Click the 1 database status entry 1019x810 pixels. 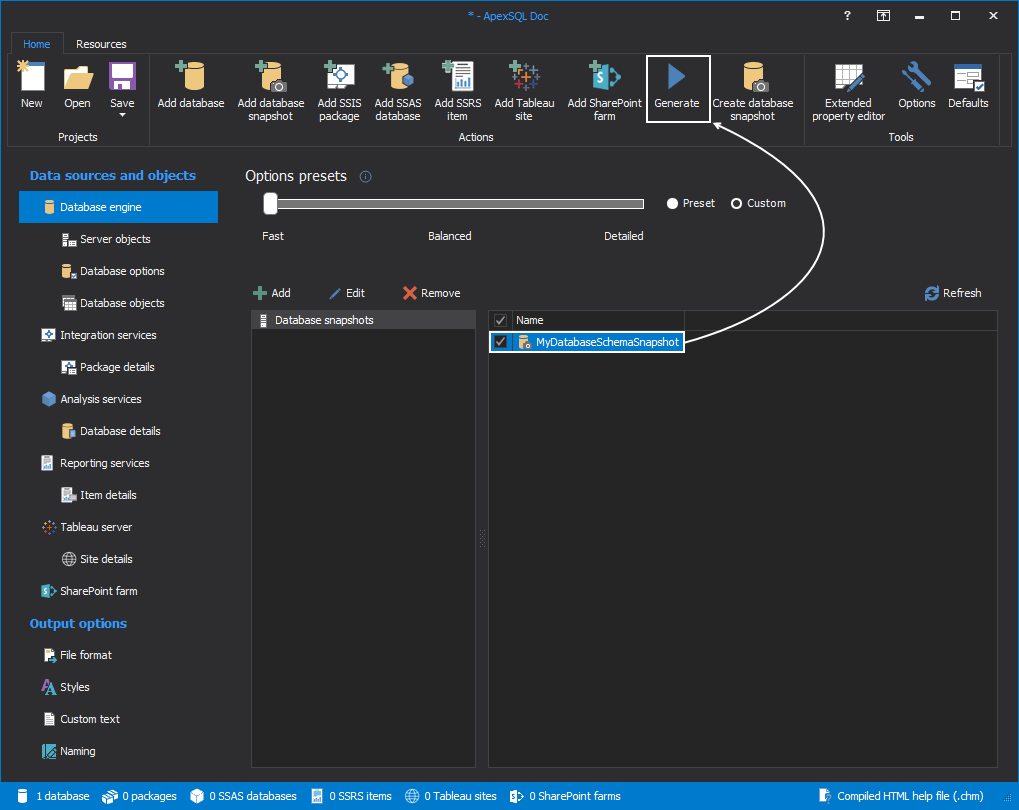(53, 796)
